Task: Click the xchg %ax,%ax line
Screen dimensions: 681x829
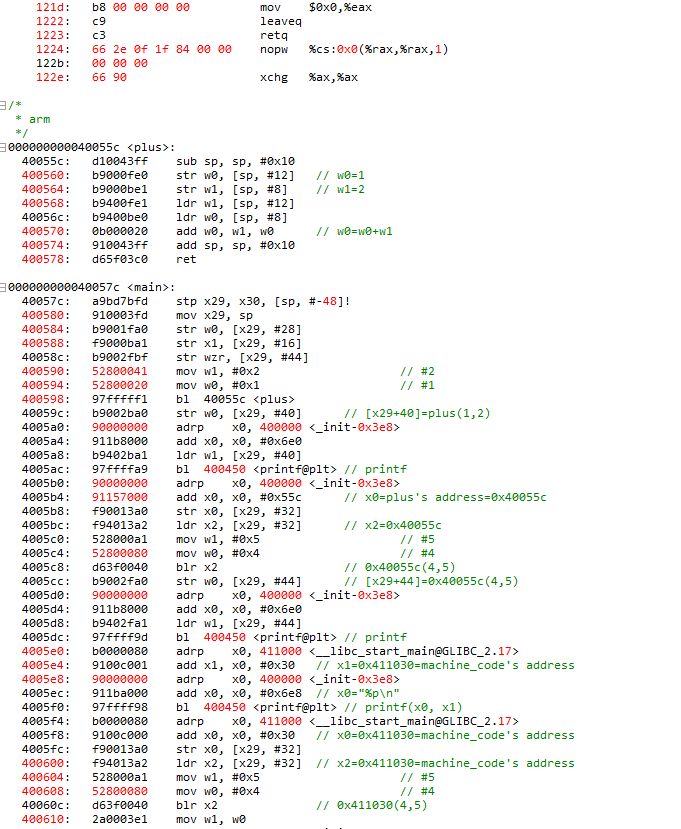Action: coord(309,77)
